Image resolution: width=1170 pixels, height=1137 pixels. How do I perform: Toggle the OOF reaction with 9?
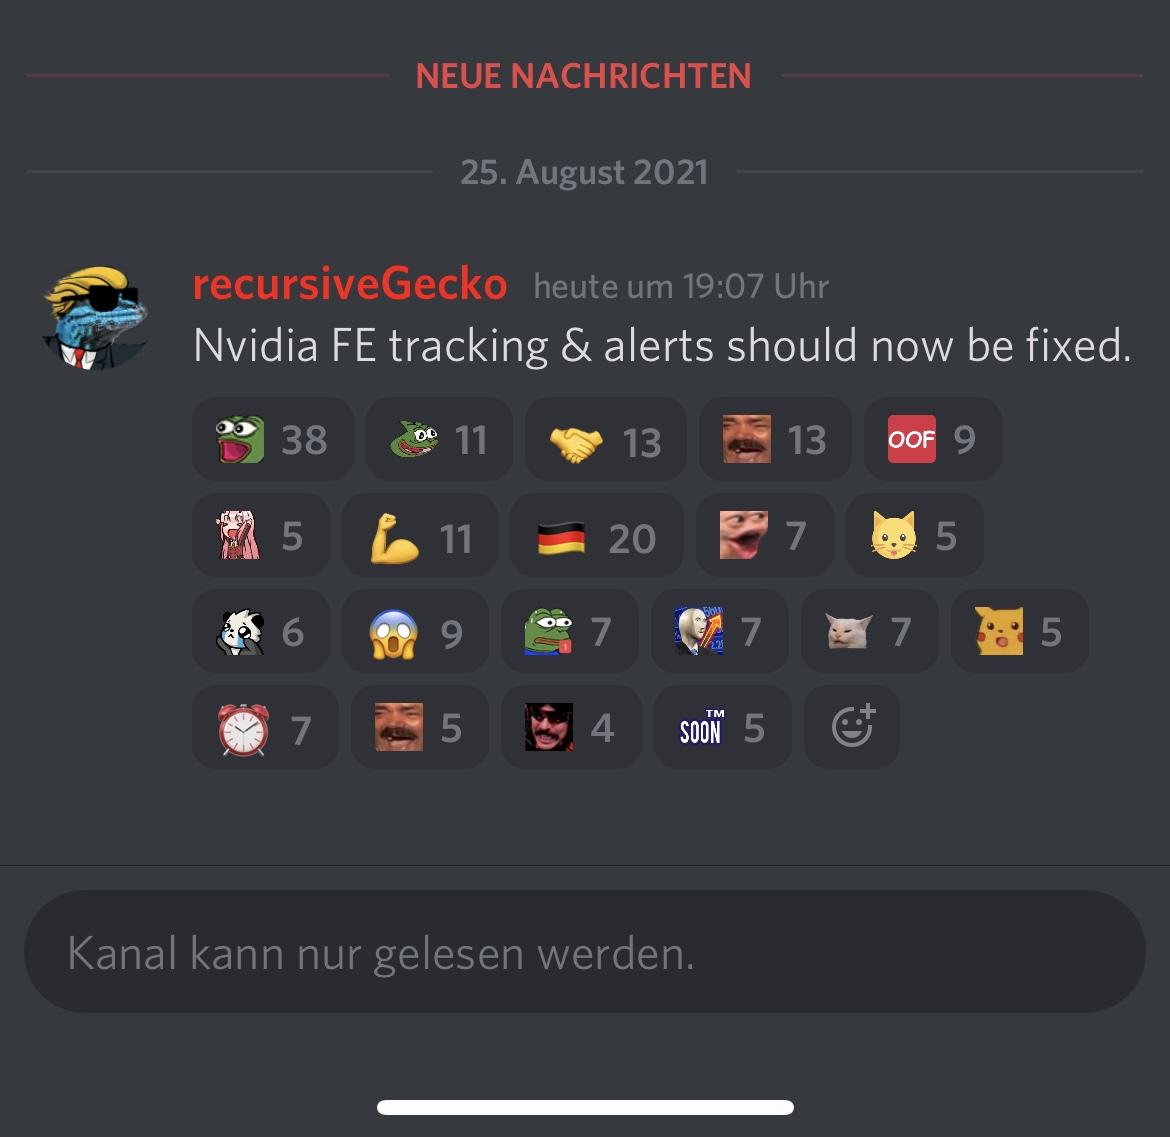point(933,439)
